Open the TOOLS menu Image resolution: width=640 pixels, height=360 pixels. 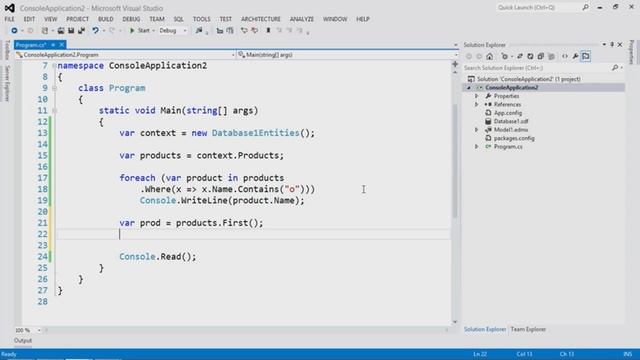click(202, 19)
